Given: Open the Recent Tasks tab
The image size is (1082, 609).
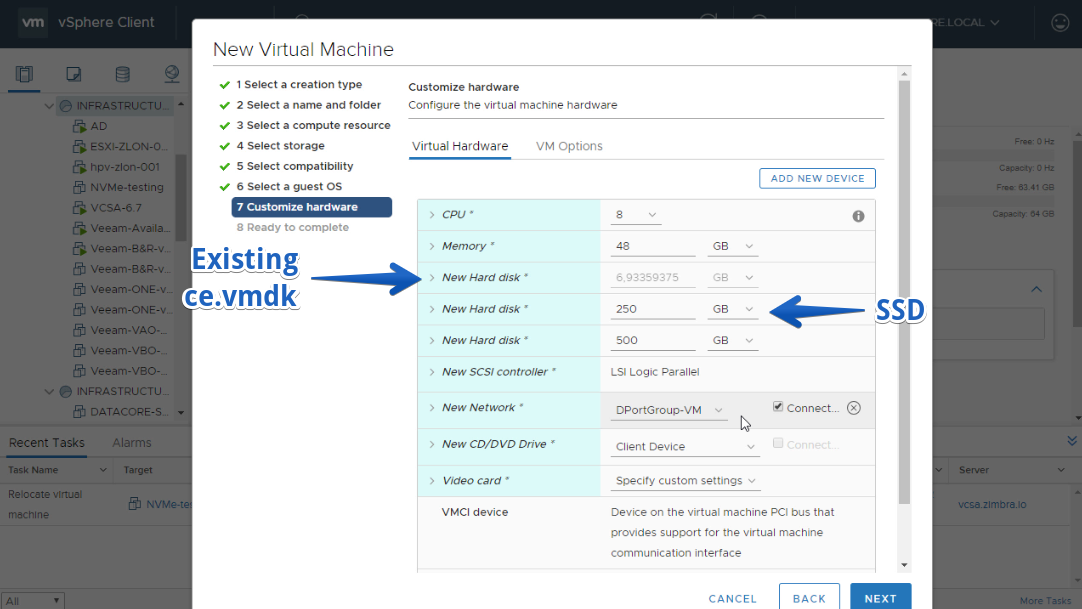Looking at the screenshot, I should coord(46,443).
